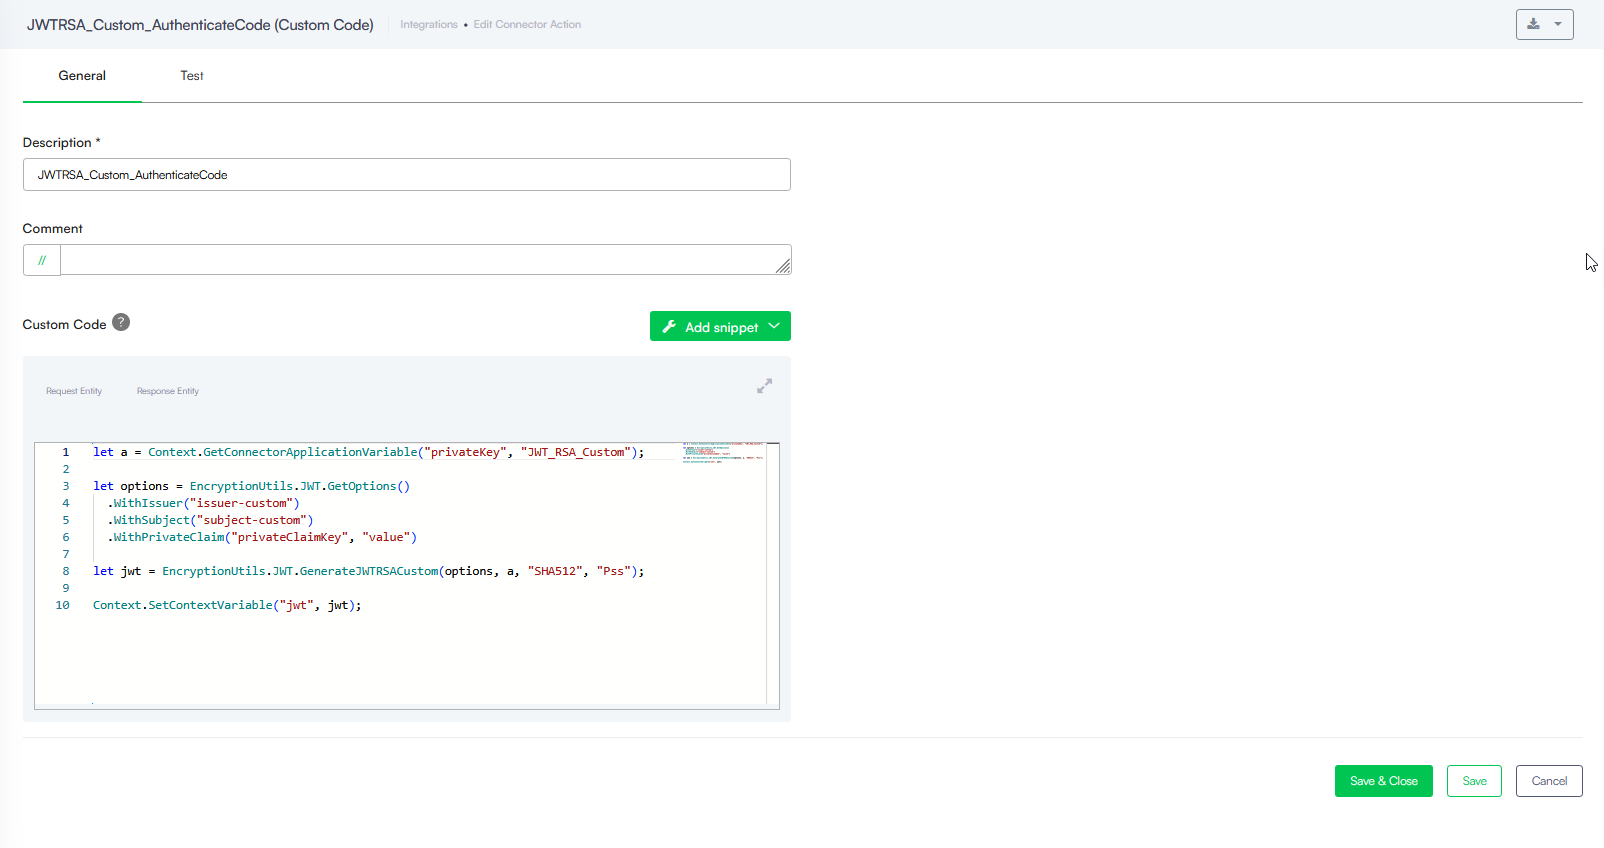Click the let options = EncryptionUtils line
Viewport: 1604px width, 848px height.
tap(252, 486)
